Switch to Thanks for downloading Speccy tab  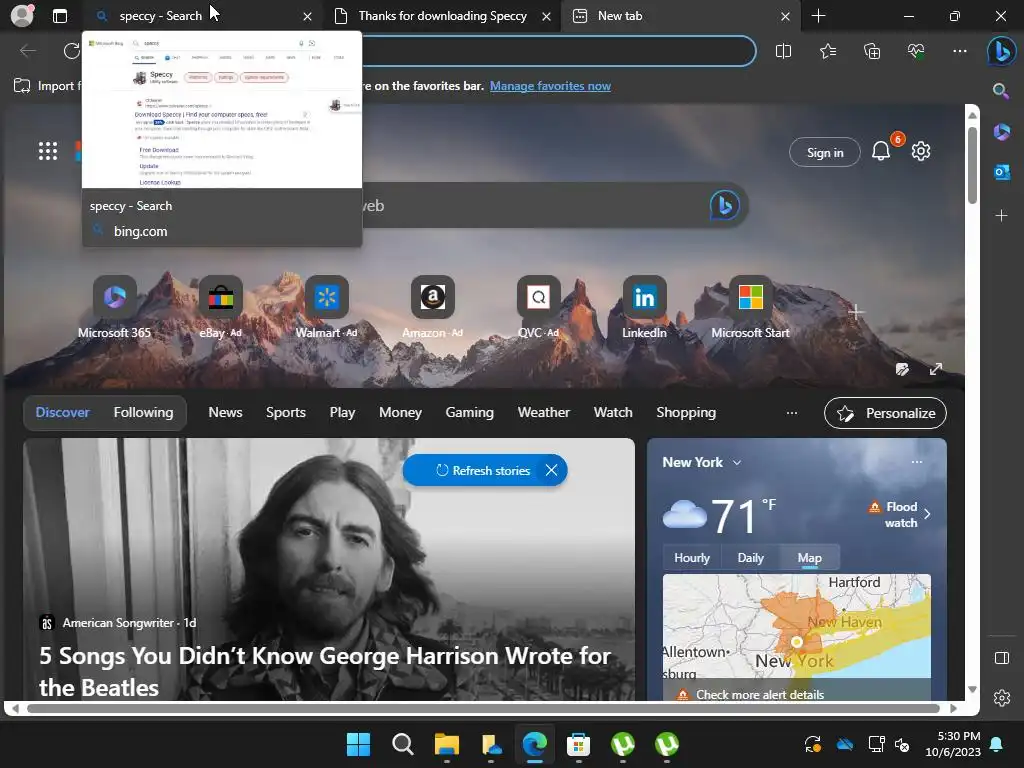(443, 16)
